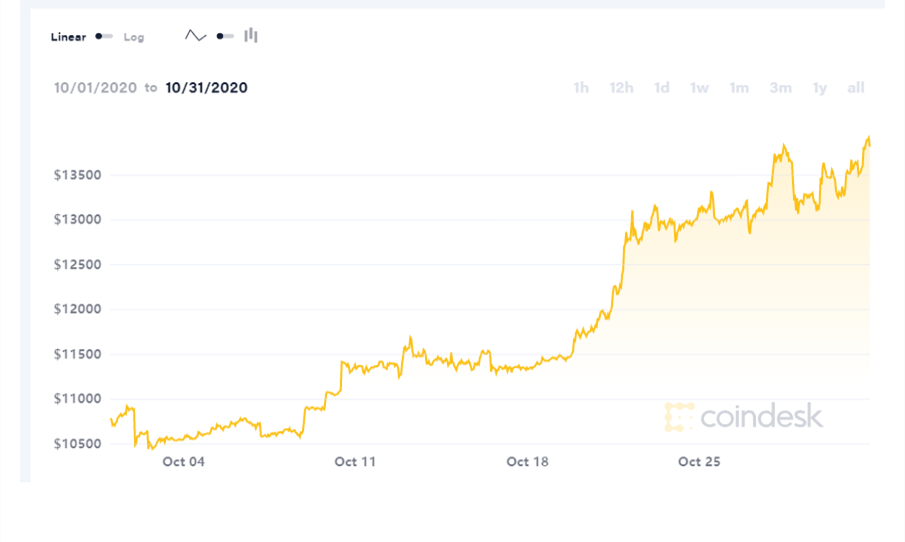Toggle the line/candlestick chart switch
This screenshot has width=905, height=542.
224,36
